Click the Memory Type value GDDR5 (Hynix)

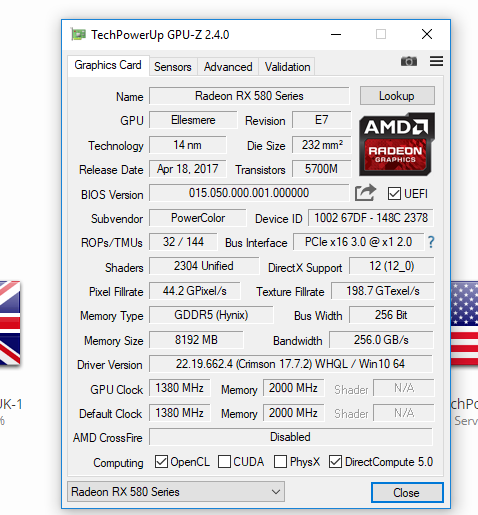point(211,315)
